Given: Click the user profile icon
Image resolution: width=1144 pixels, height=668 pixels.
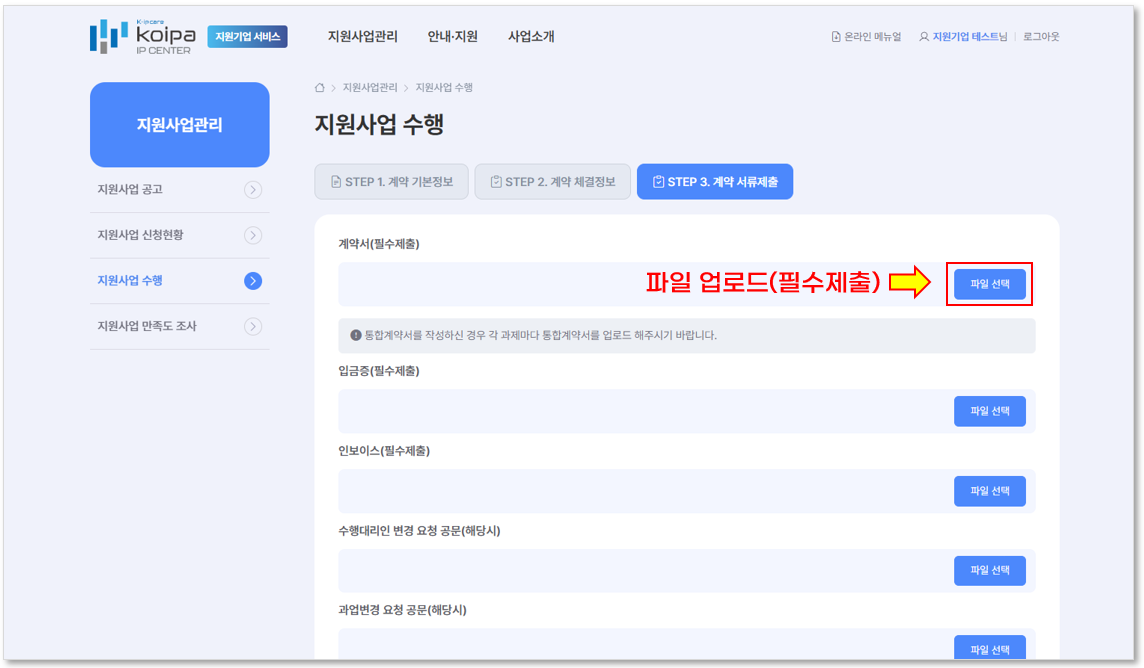Looking at the screenshot, I should tap(924, 36).
